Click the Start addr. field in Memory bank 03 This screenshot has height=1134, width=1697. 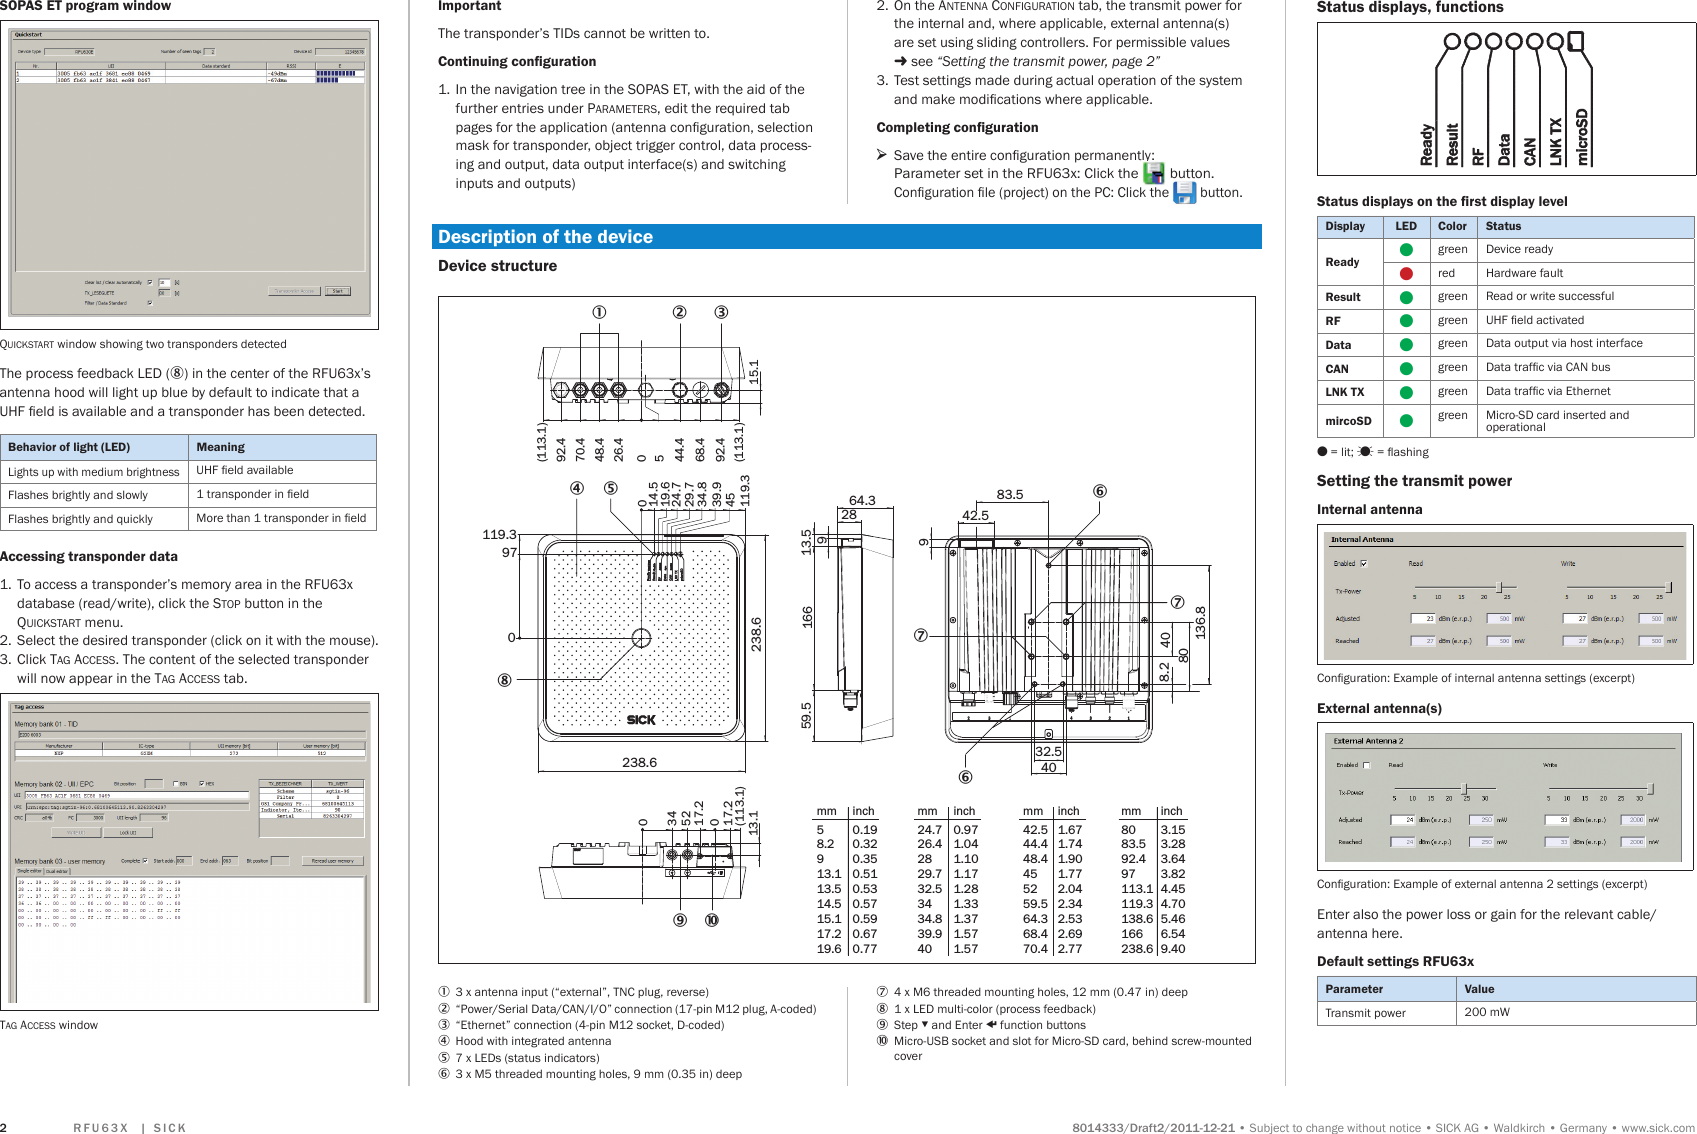tap(184, 861)
